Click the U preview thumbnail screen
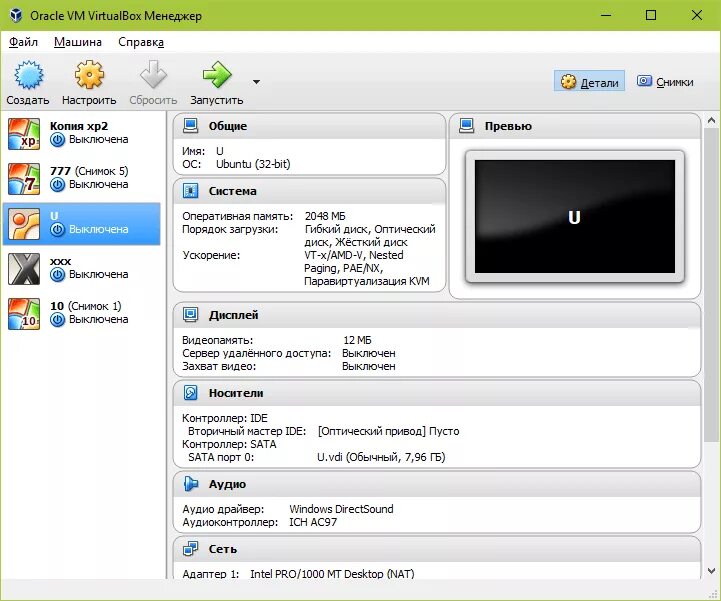 point(575,217)
